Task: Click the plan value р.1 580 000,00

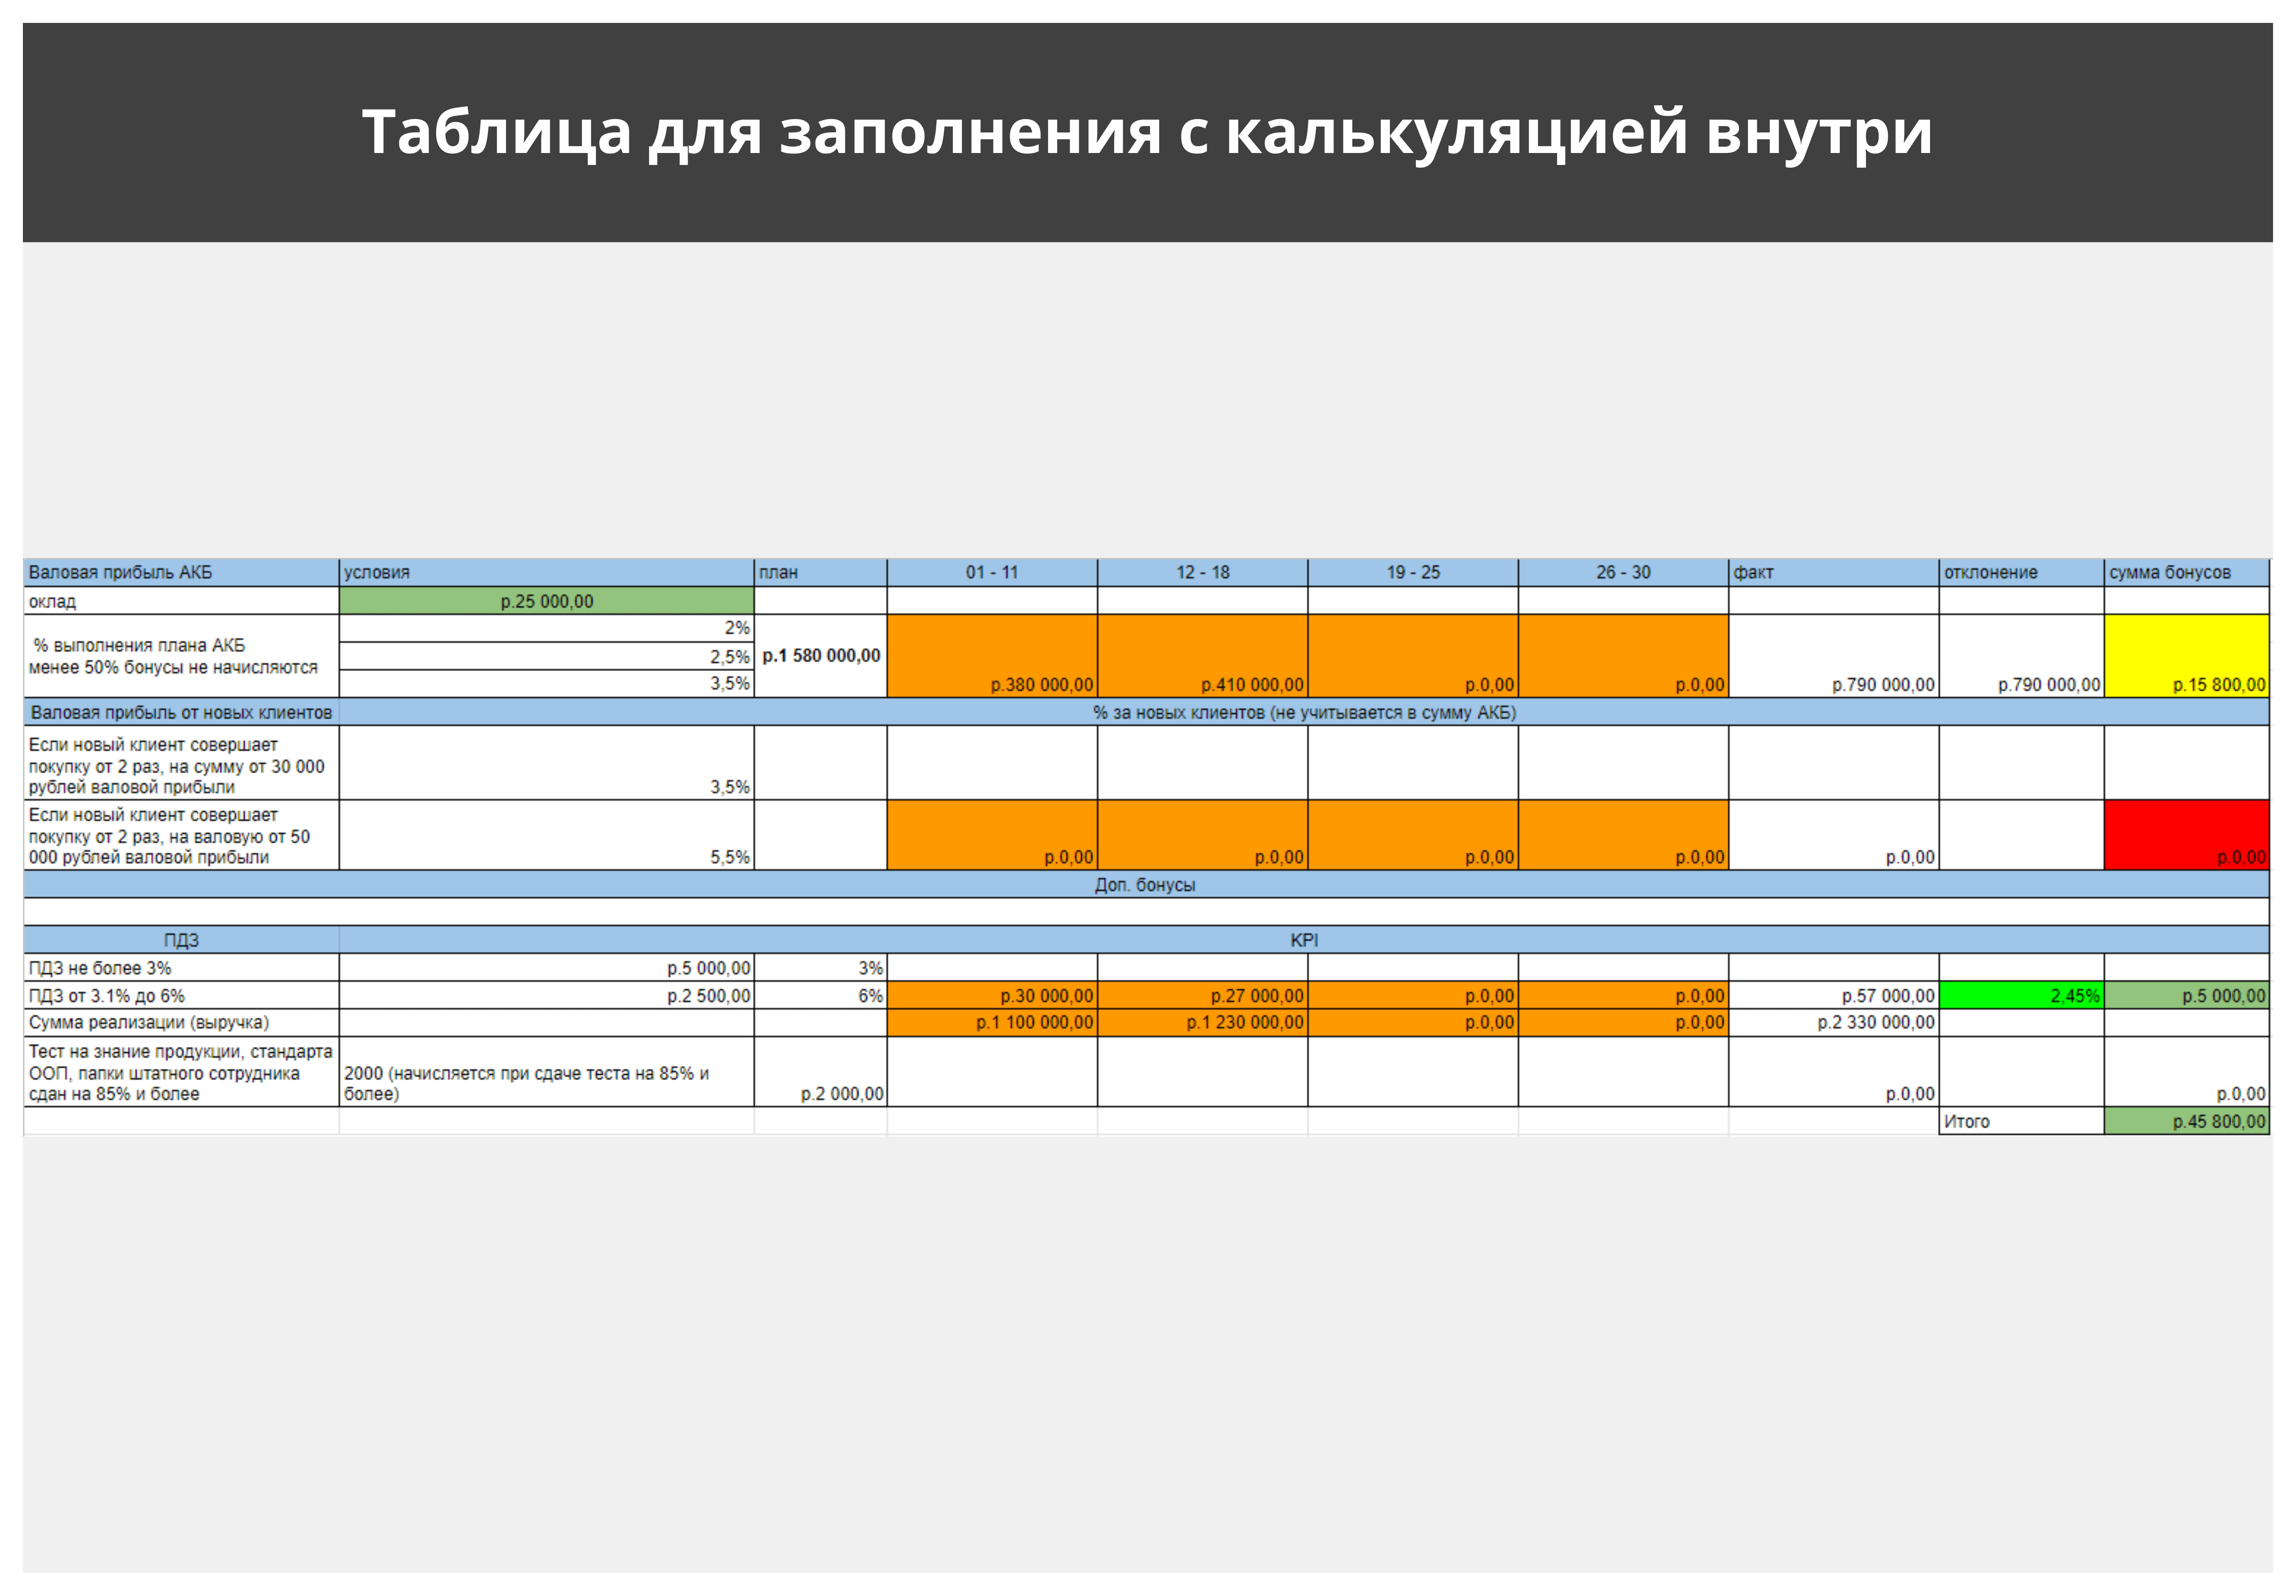Action: coord(820,656)
